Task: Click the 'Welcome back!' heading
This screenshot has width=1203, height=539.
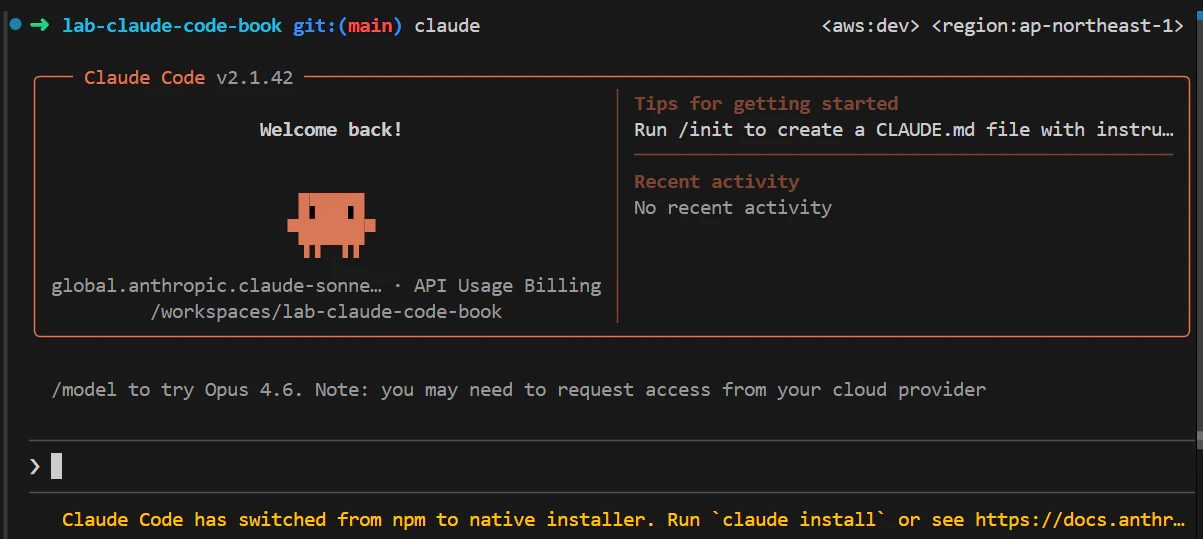Action: (x=331, y=129)
